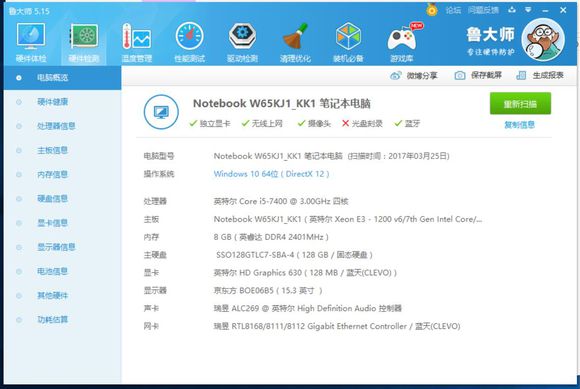
Task: Click the 蓝牙 feature indicator
Action: point(407,124)
